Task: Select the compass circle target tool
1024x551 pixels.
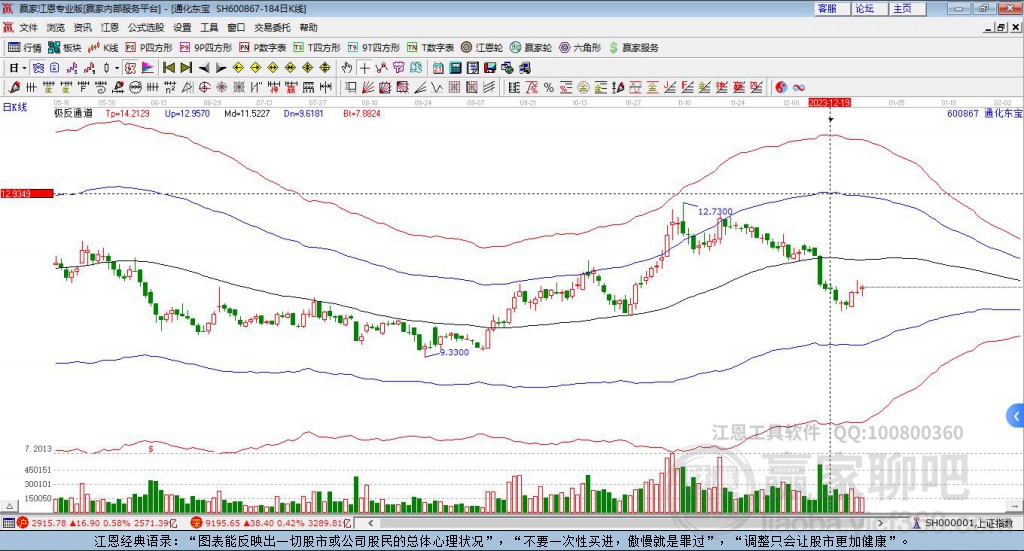Action: point(204,87)
